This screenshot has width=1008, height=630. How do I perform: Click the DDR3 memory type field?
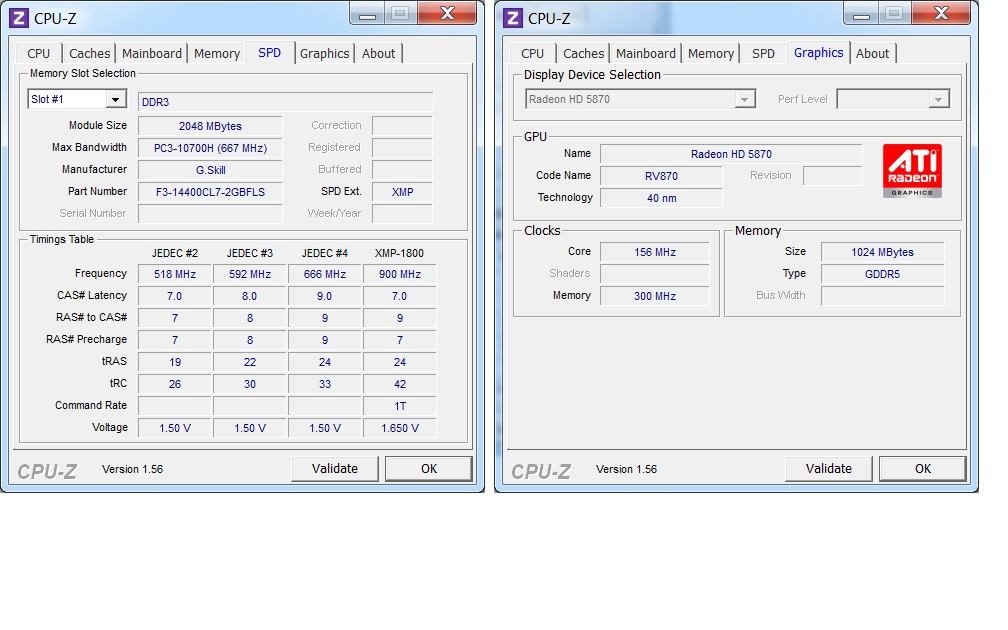point(285,102)
